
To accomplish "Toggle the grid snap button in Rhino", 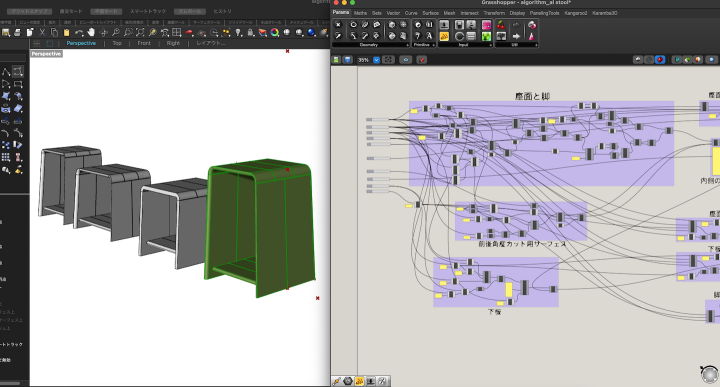I will tap(30, 11).
